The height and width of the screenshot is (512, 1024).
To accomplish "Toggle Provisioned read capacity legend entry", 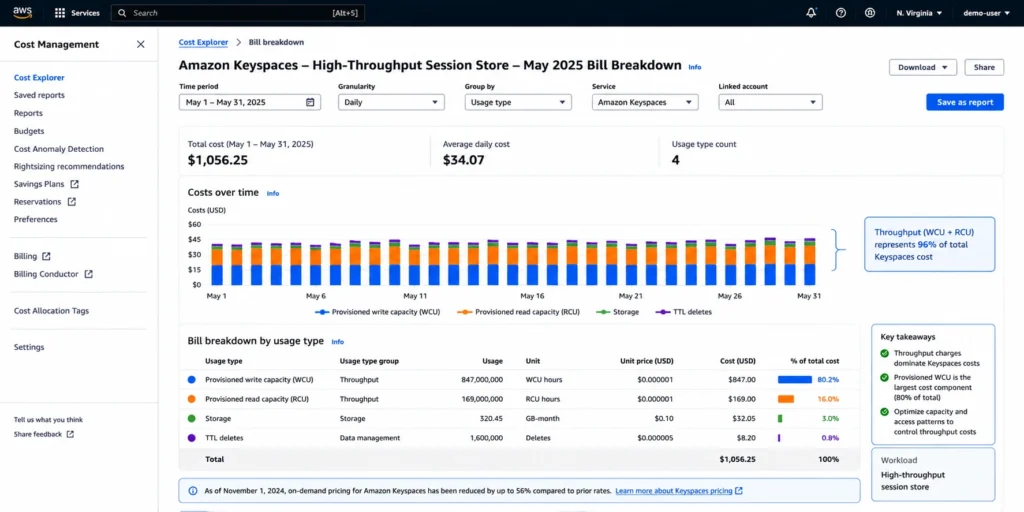I will (519, 312).
